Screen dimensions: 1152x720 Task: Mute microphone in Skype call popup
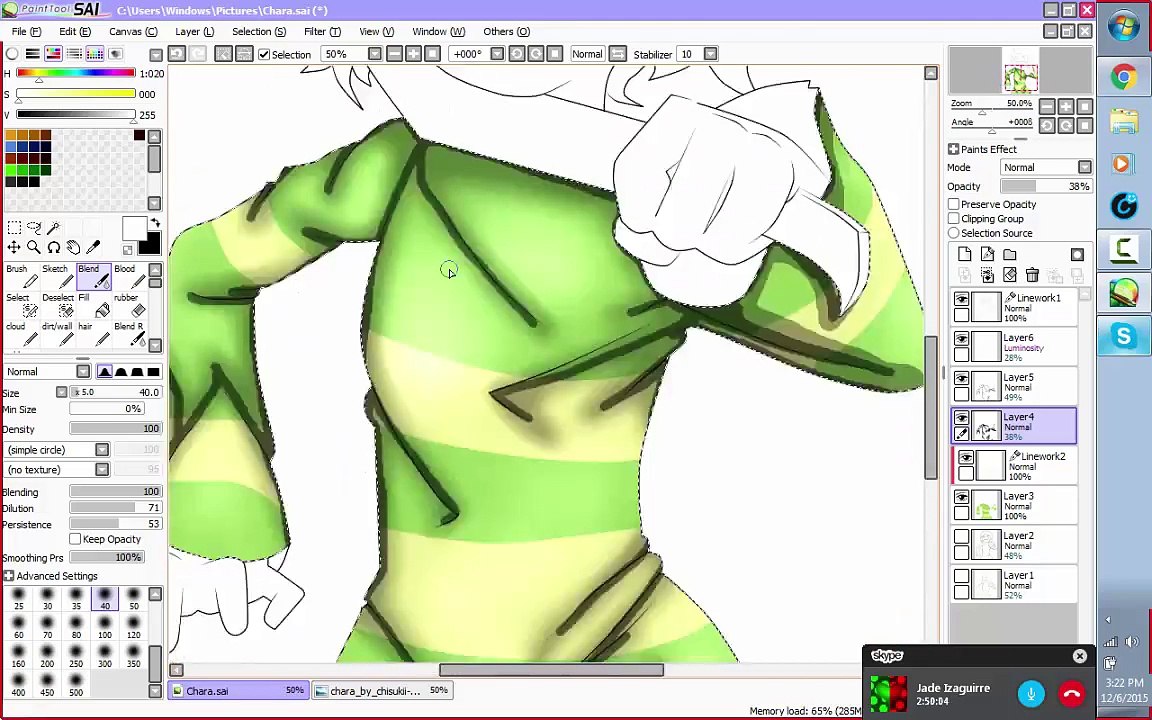click(x=1031, y=694)
